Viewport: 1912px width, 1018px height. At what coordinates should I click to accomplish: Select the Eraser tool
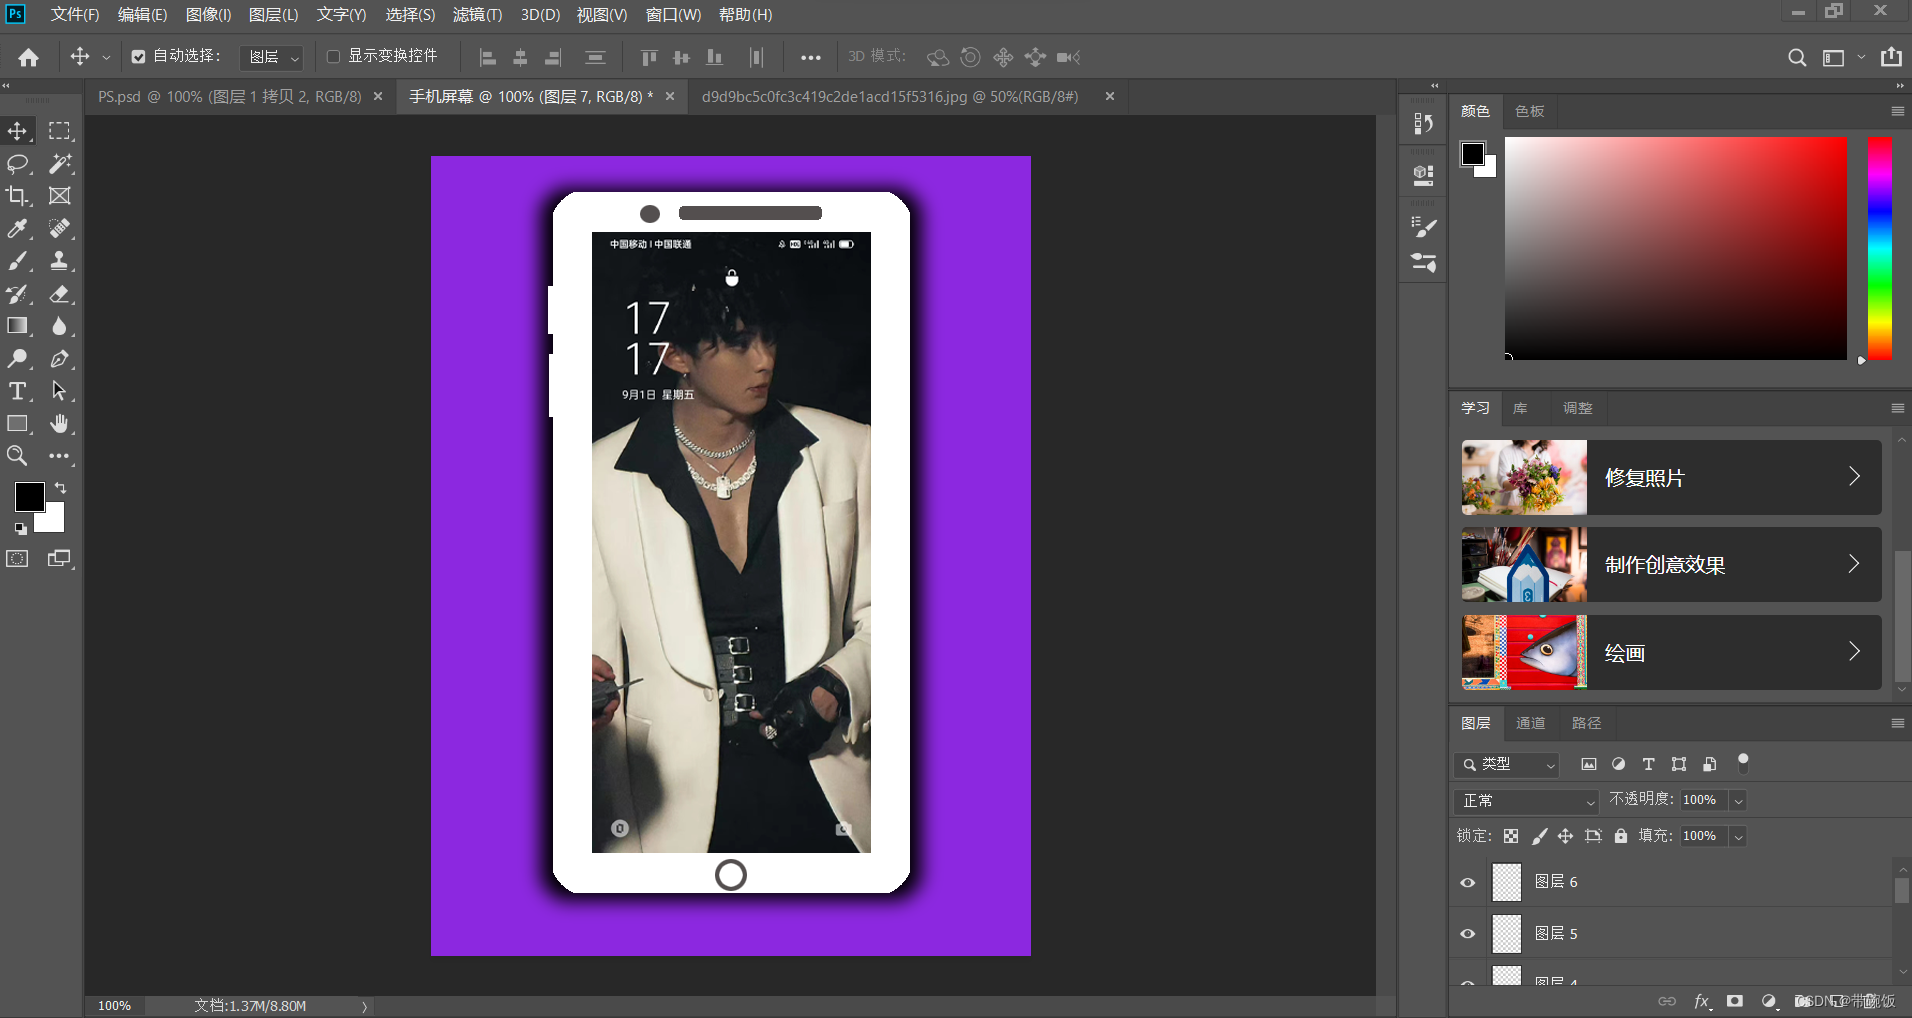tap(60, 294)
